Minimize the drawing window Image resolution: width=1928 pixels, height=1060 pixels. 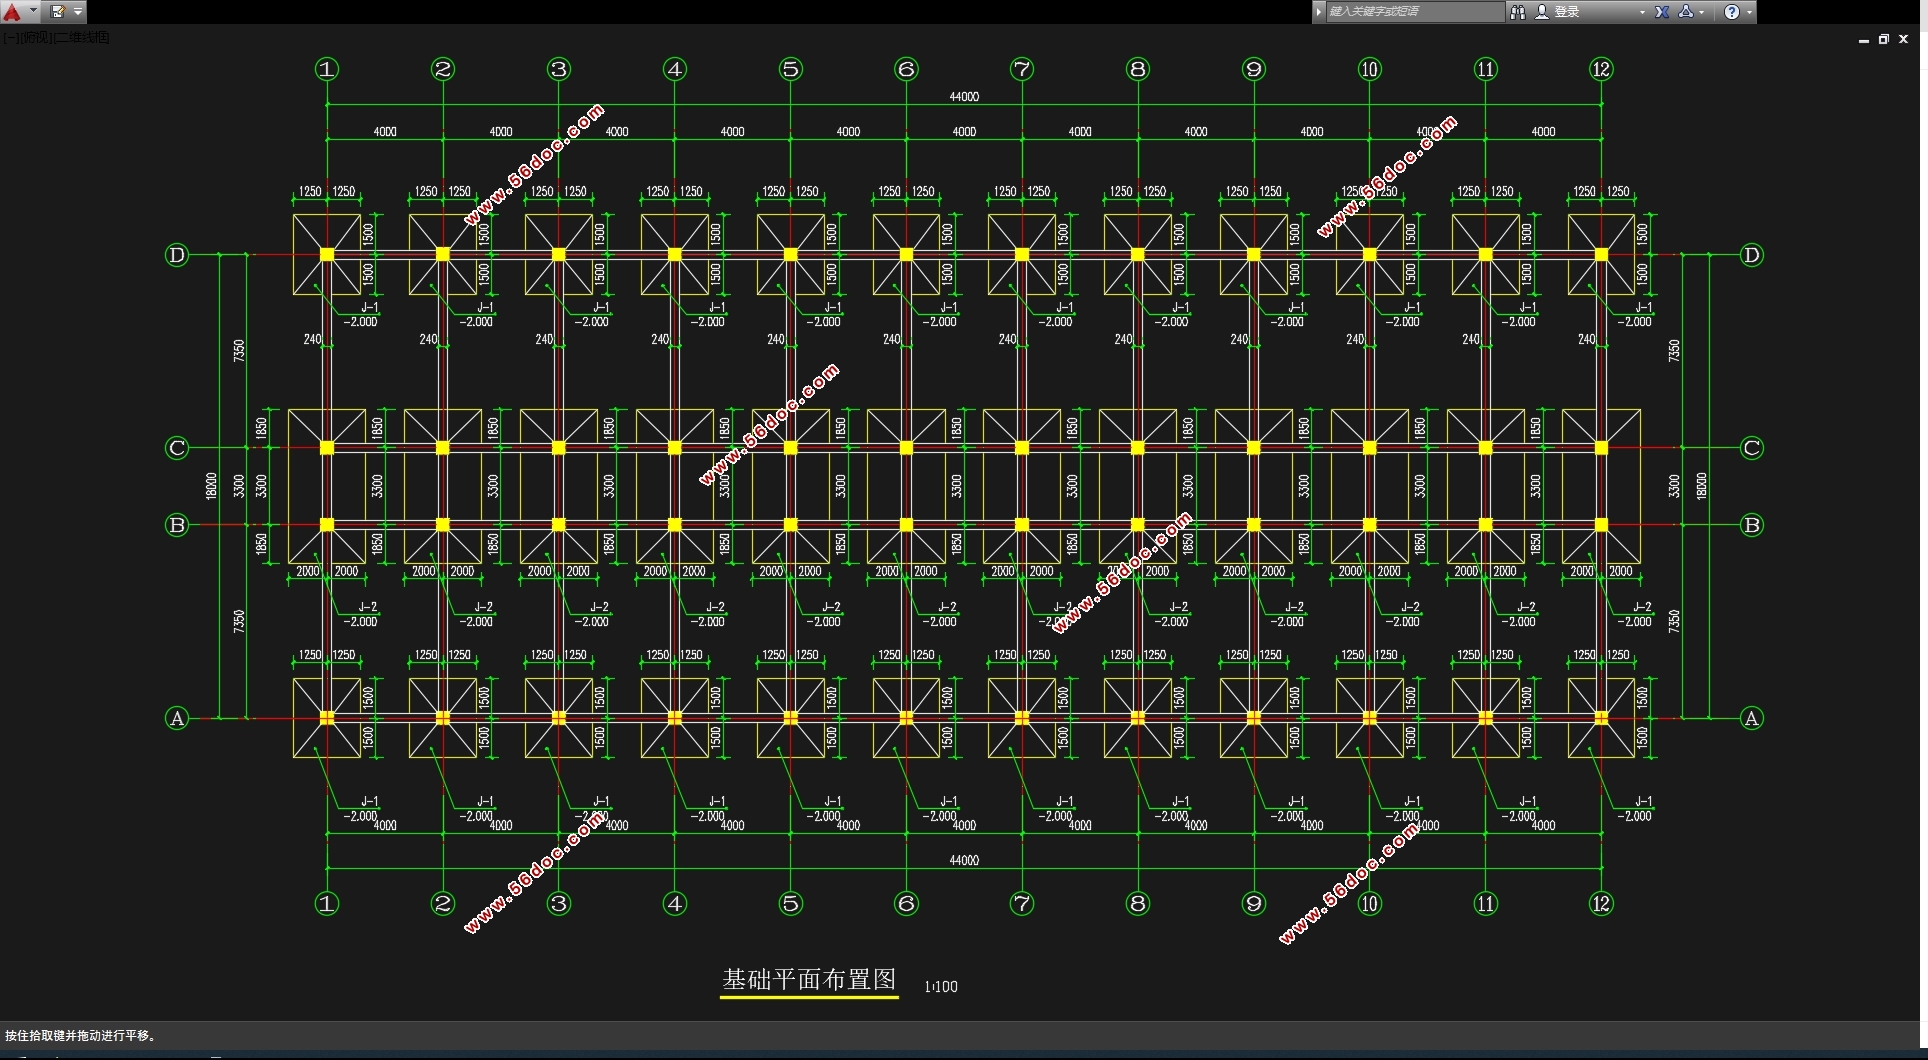click(1863, 40)
